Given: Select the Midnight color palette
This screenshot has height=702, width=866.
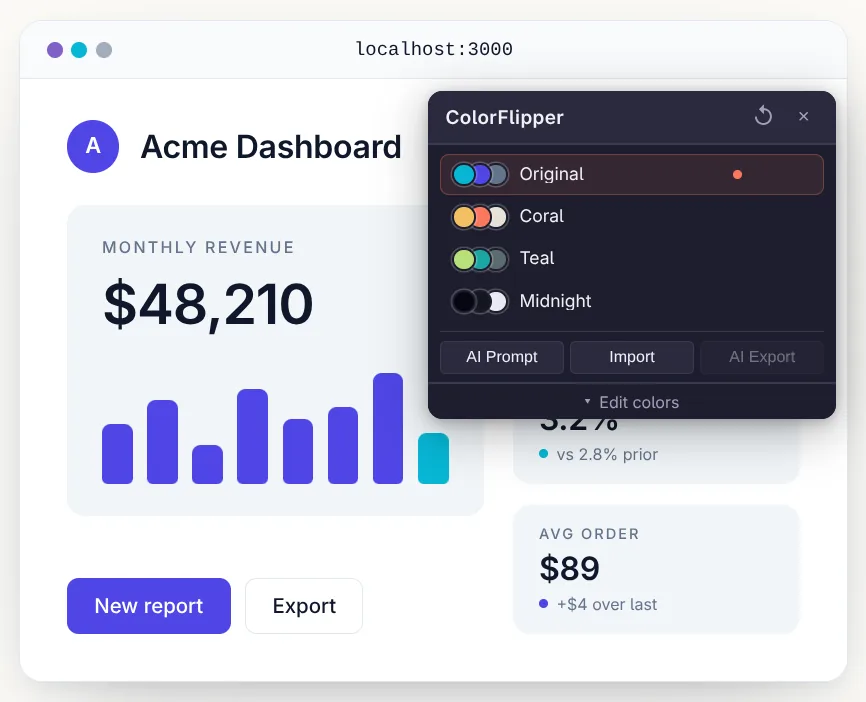Looking at the screenshot, I should 632,301.
